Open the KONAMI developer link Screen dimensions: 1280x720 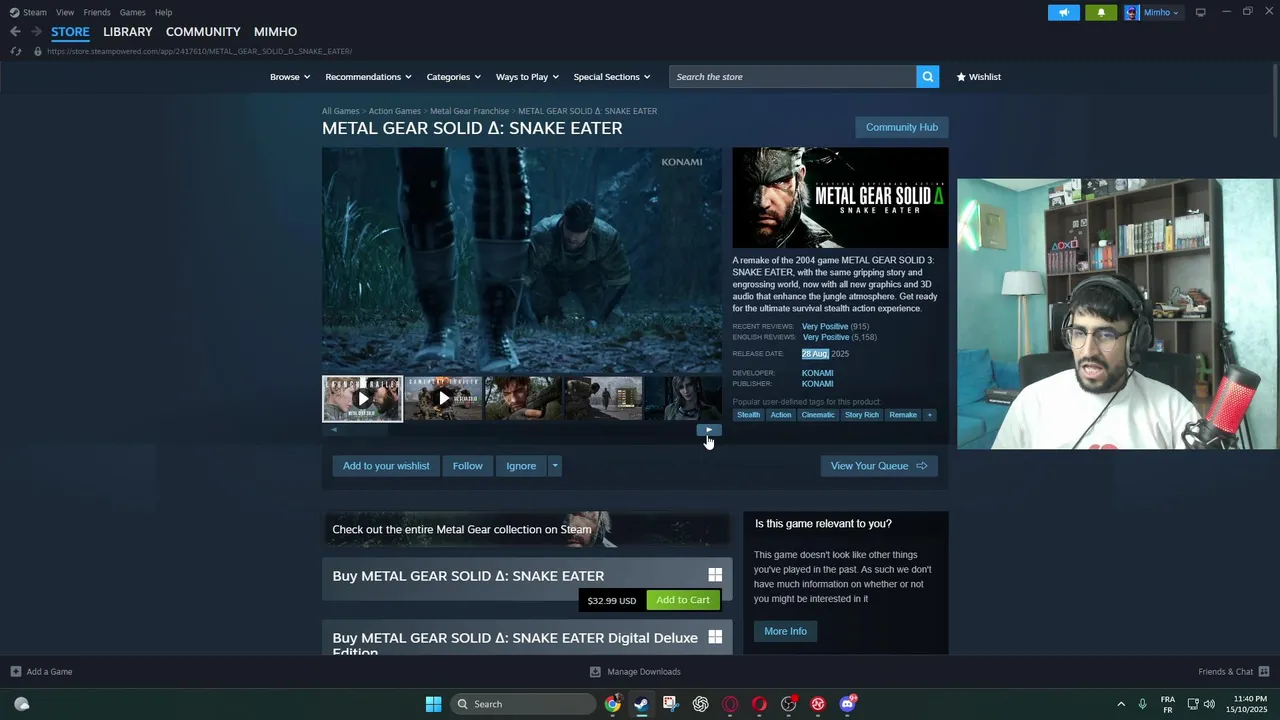point(817,373)
